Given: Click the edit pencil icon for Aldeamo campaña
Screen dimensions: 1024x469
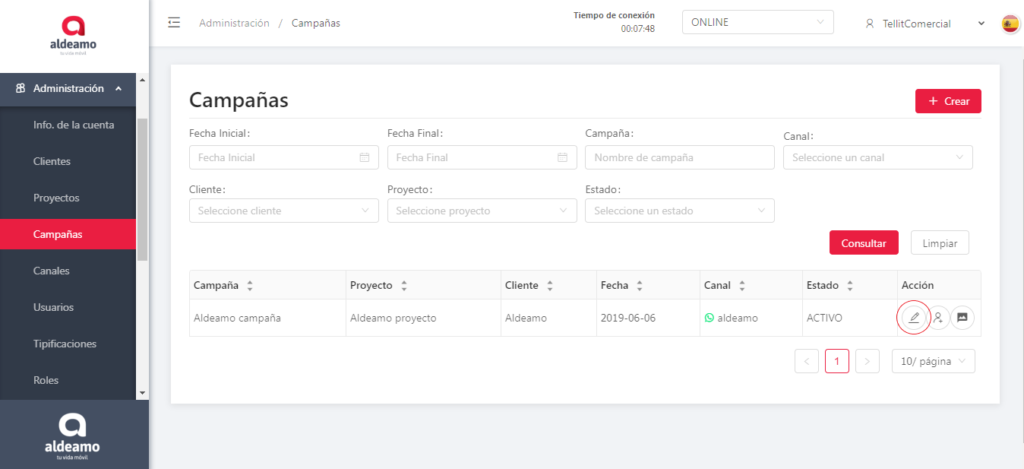Looking at the screenshot, I should pos(913,318).
